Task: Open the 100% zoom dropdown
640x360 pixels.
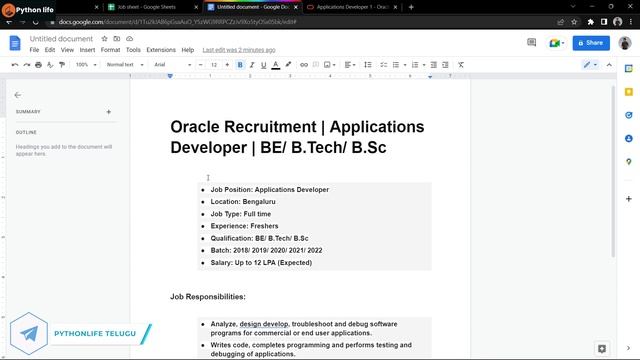Action: pyautogui.click(x=86, y=65)
